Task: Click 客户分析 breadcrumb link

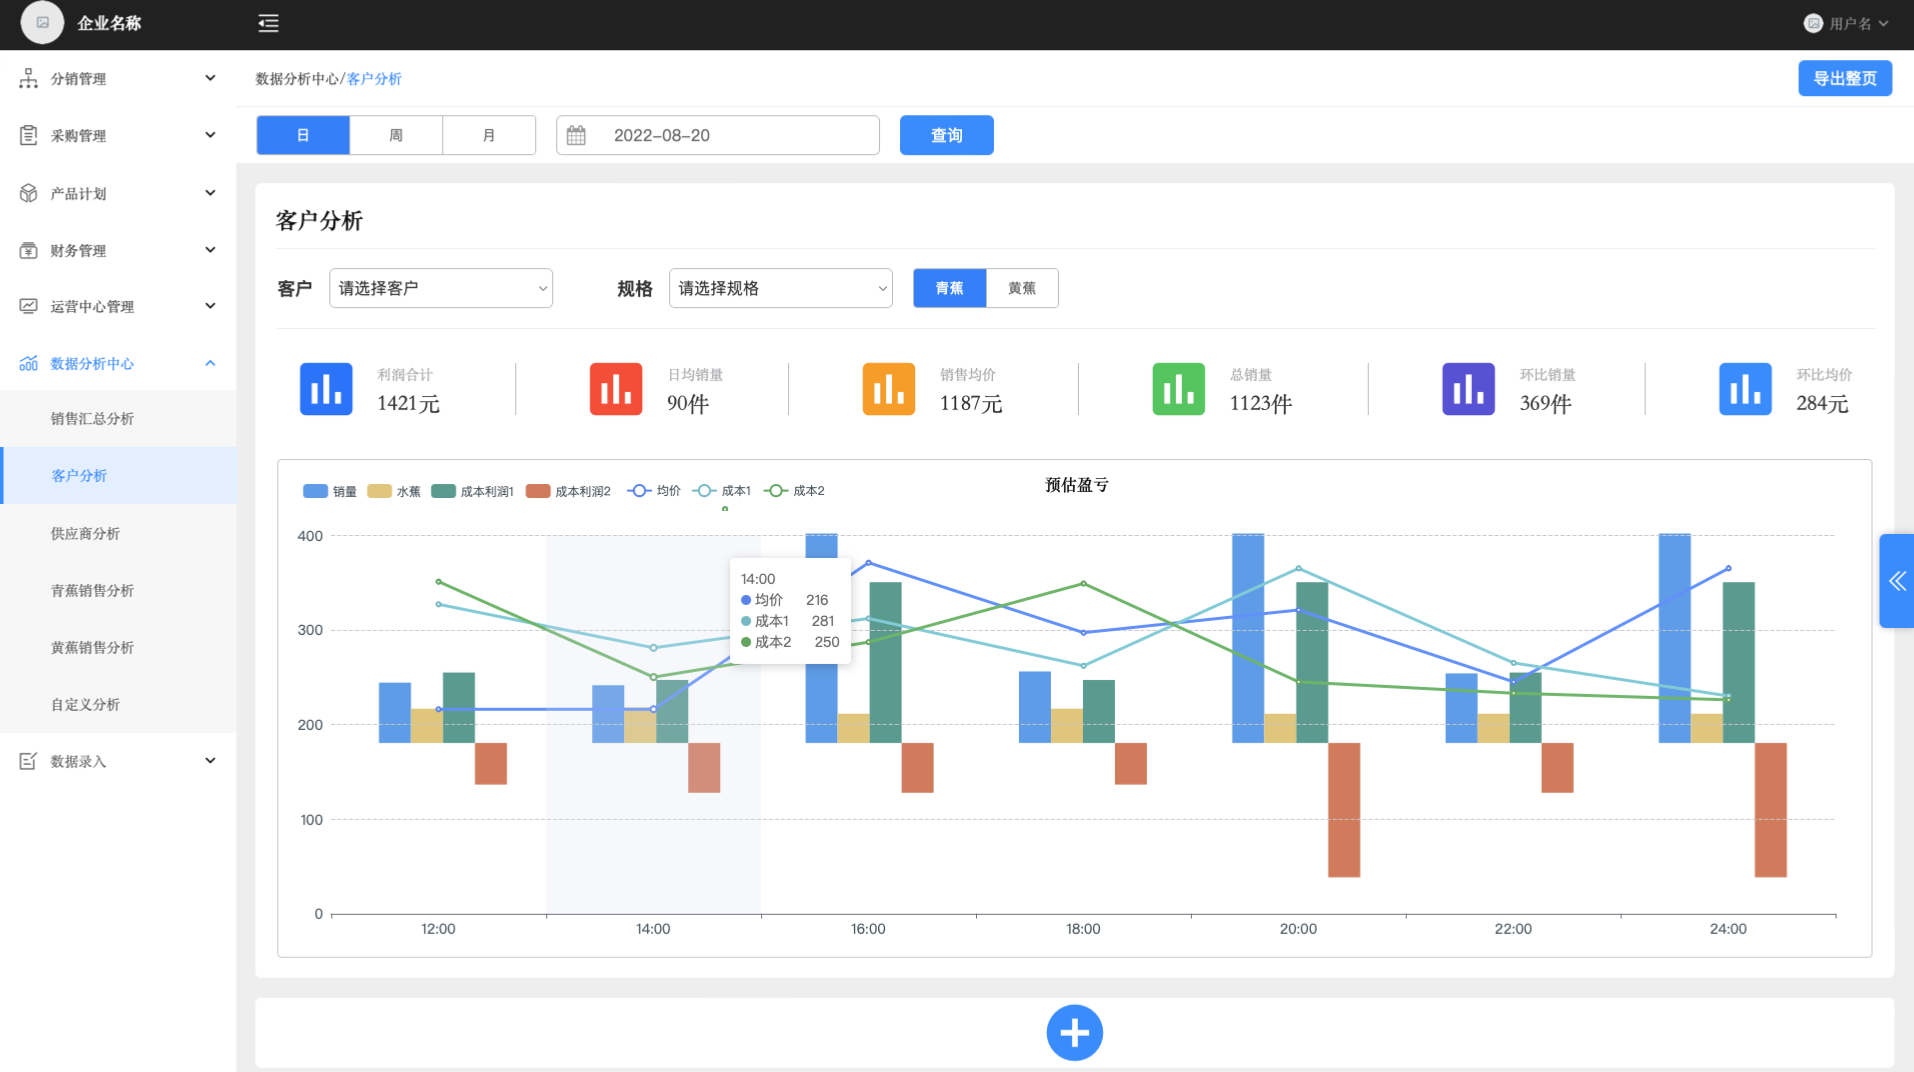Action: coord(374,79)
